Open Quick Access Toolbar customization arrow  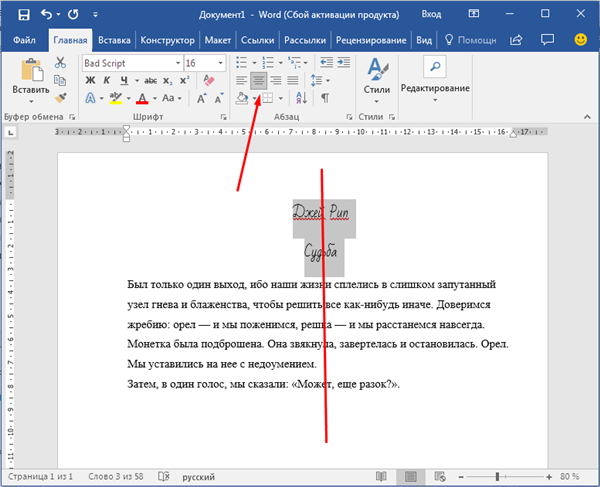pos(95,15)
